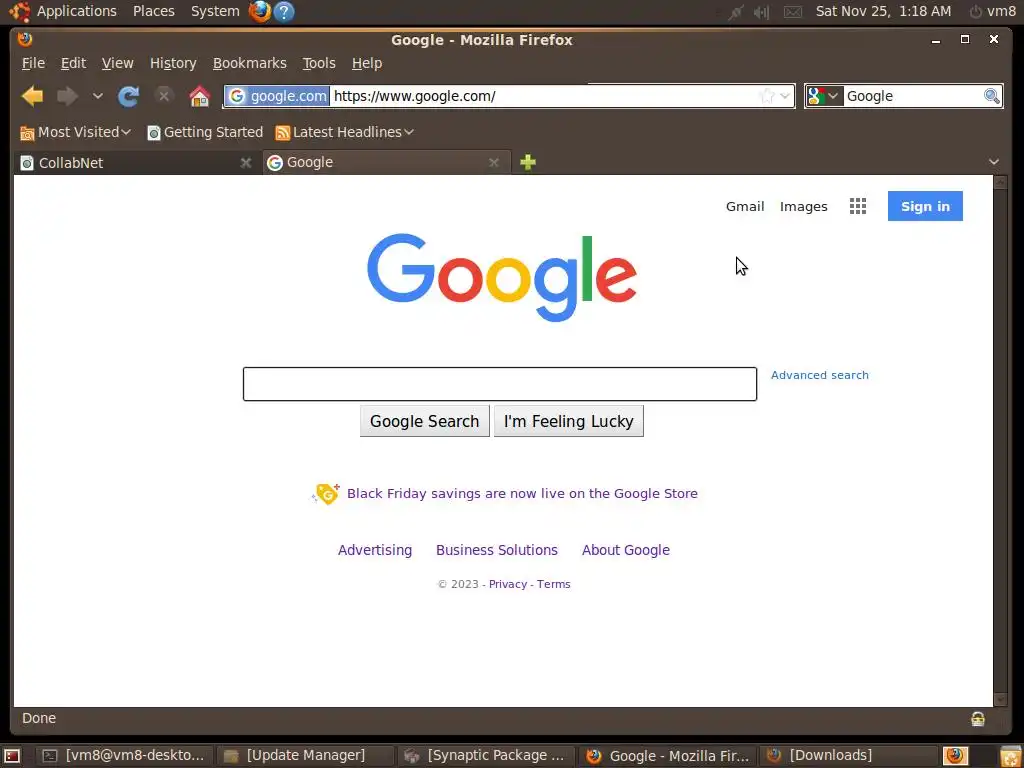The image size is (1024, 768).
Task: Go back with the yellow Back arrow
Action: tap(32, 97)
